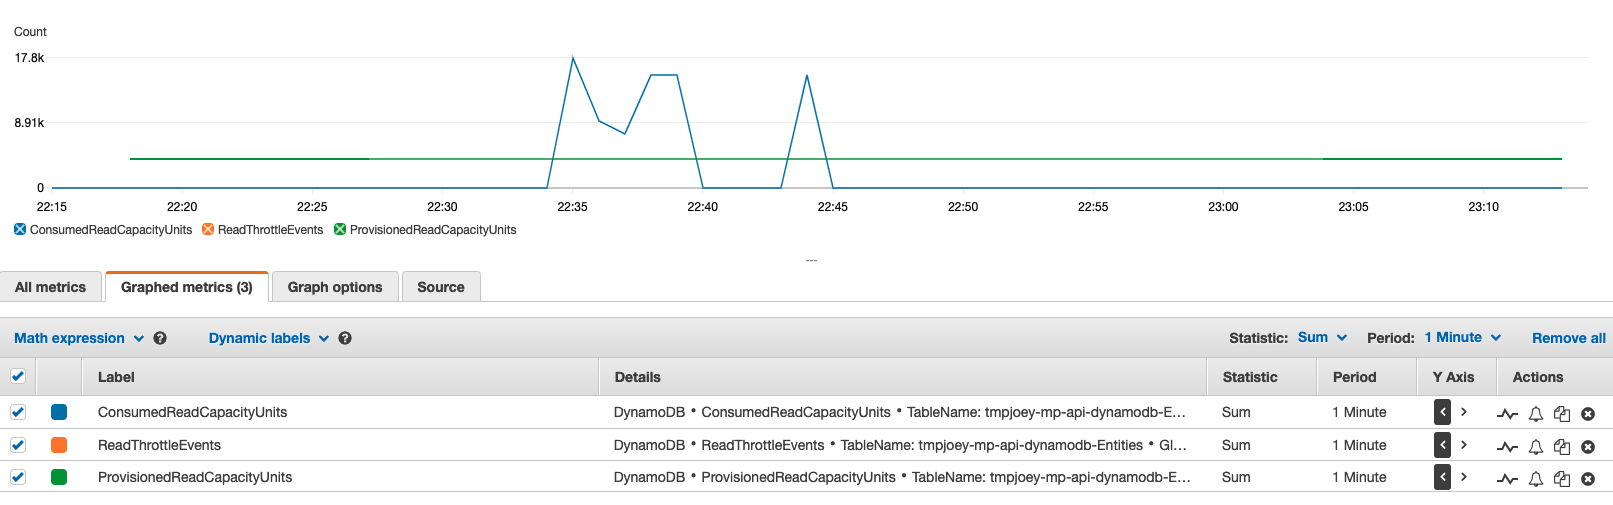Click 1 Minute period in ConsumedReadCapacityUnits row
Image resolution: width=1613 pixels, height=505 pixels.
tap(1359, 412)
